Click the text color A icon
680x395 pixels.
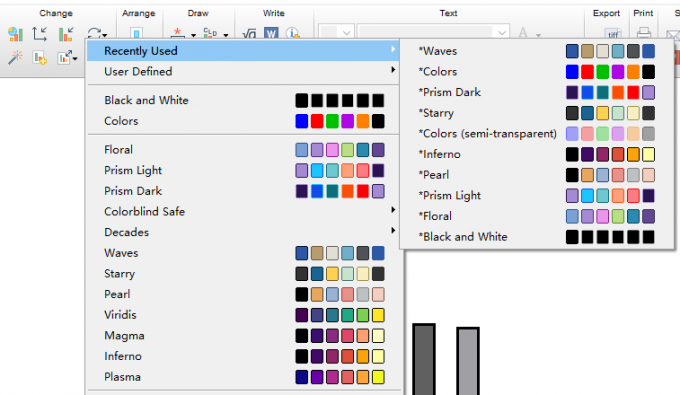[x=523, y=33]
